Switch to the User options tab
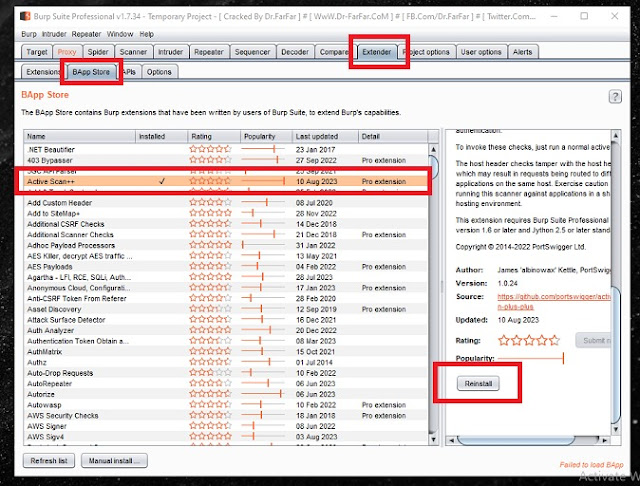Viewport: 640px width, 486px height. point(481,52)
